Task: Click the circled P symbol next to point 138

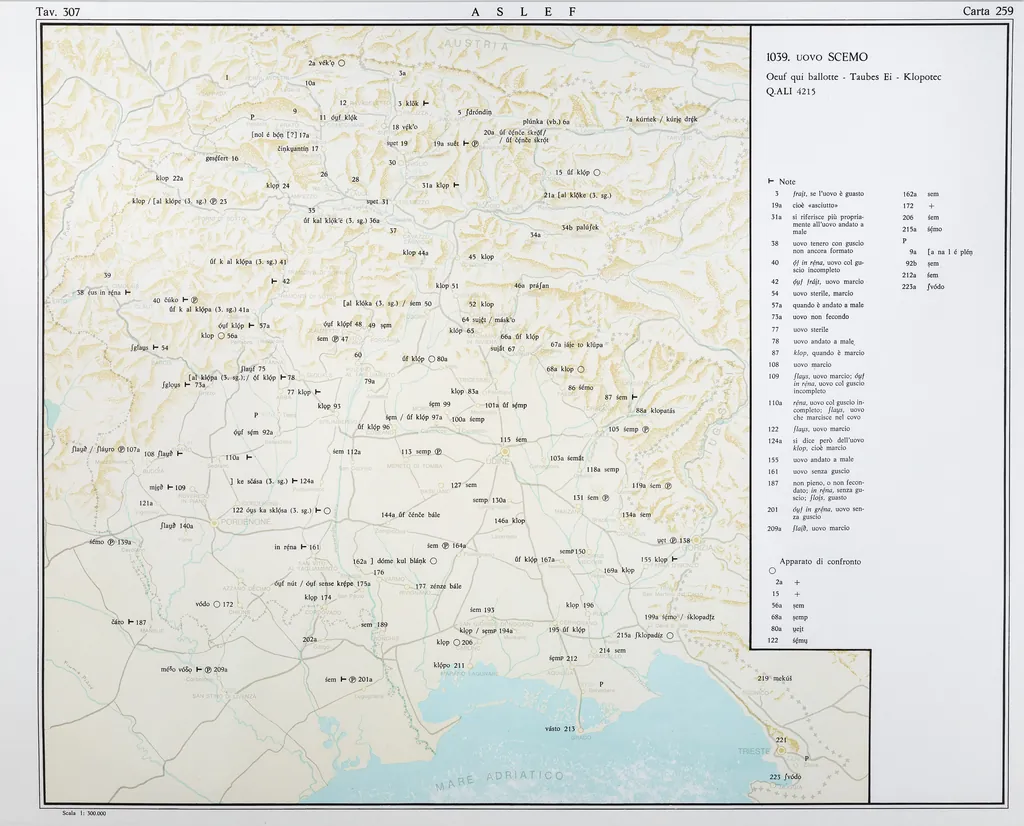Action: [x=673, y=541]
